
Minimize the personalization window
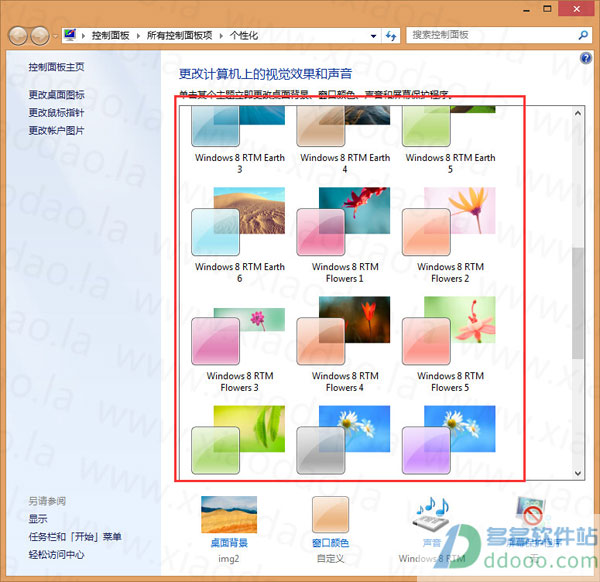(527, 9)
